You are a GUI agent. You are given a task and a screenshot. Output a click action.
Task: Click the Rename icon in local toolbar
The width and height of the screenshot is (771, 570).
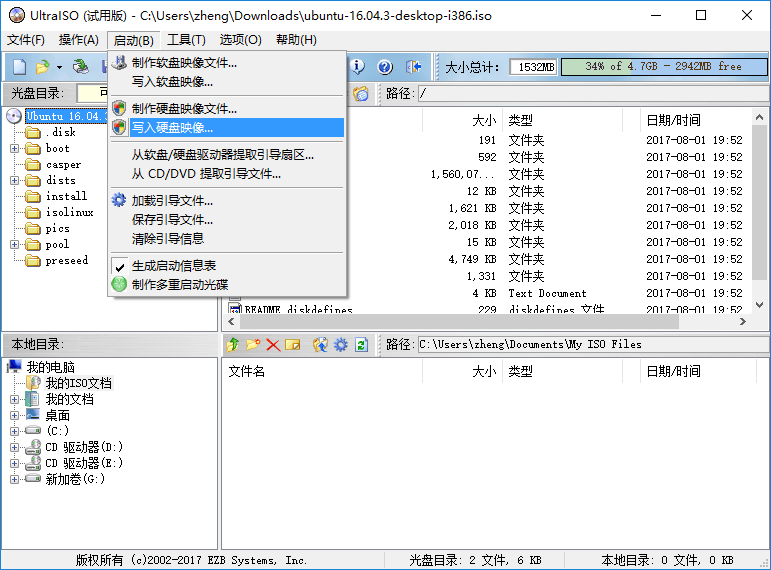pos(293,345)
